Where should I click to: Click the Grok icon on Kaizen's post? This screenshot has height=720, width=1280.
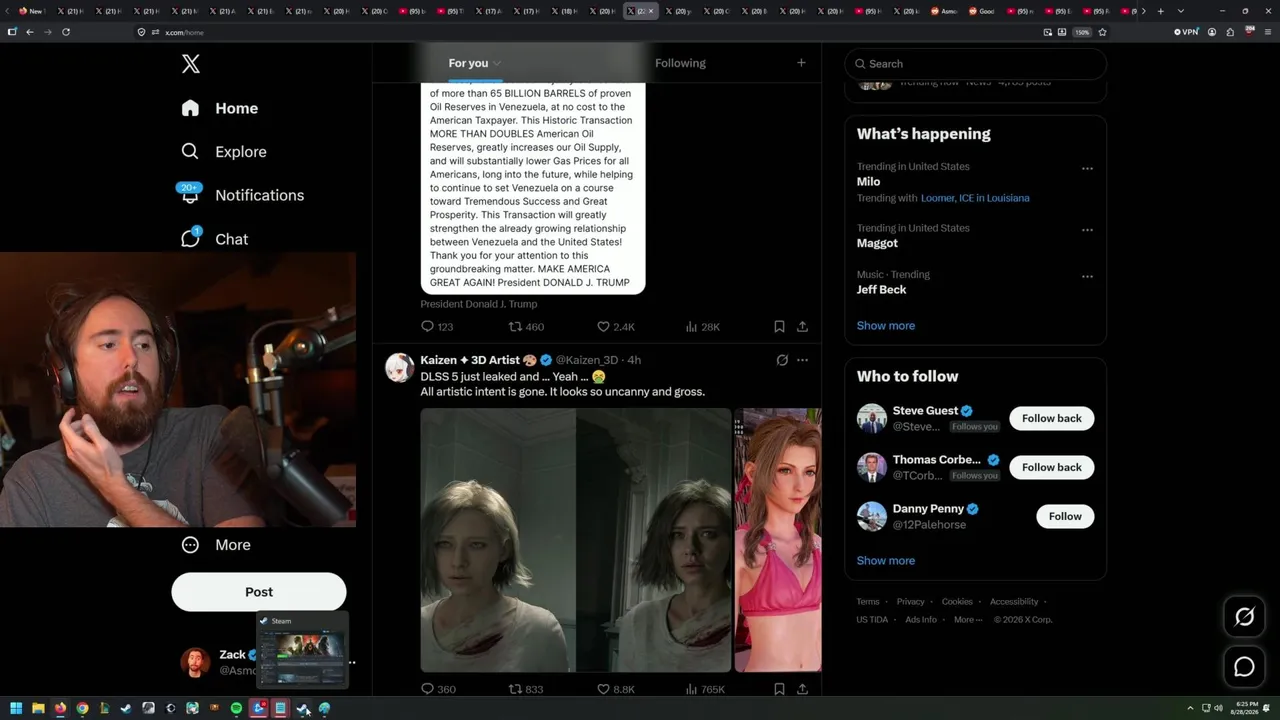[782, 360]
